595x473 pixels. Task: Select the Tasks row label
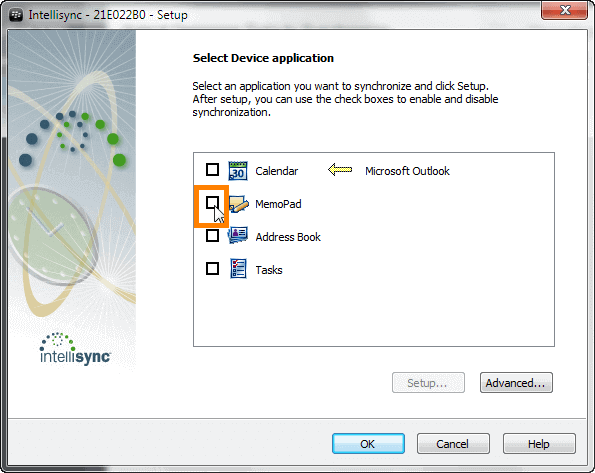[269, 270]
